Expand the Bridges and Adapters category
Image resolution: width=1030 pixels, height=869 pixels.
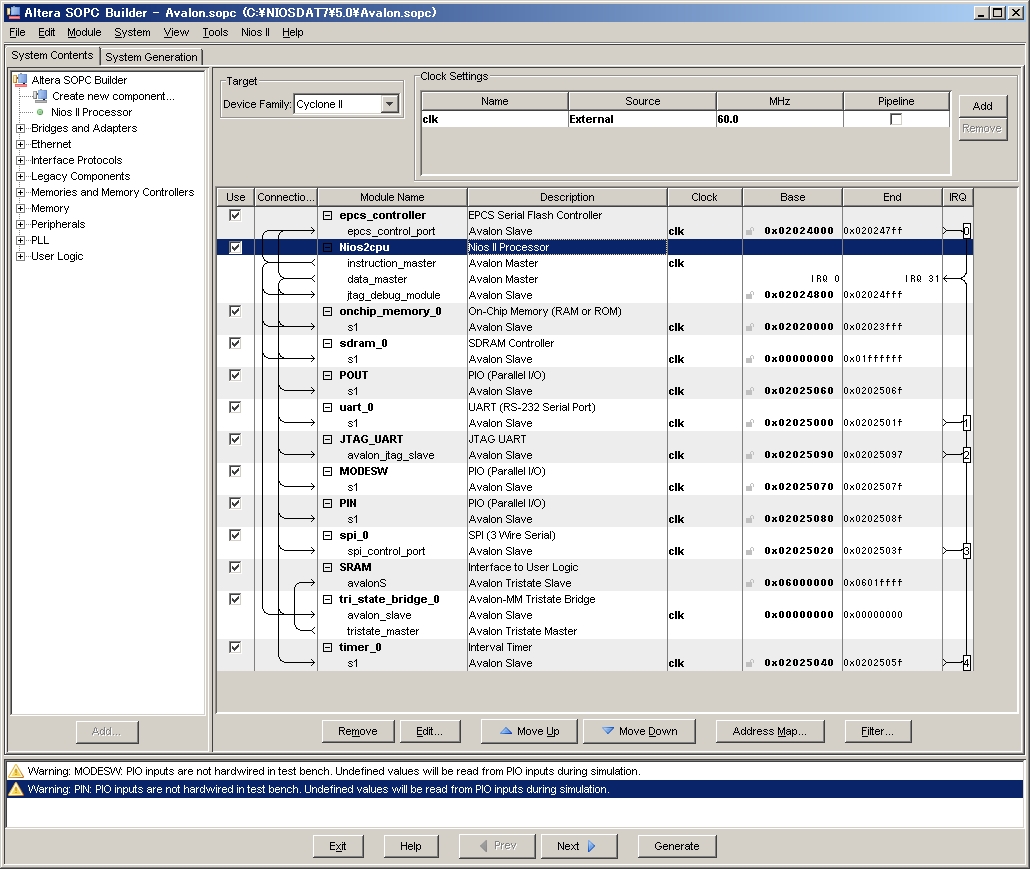point(21,128)
